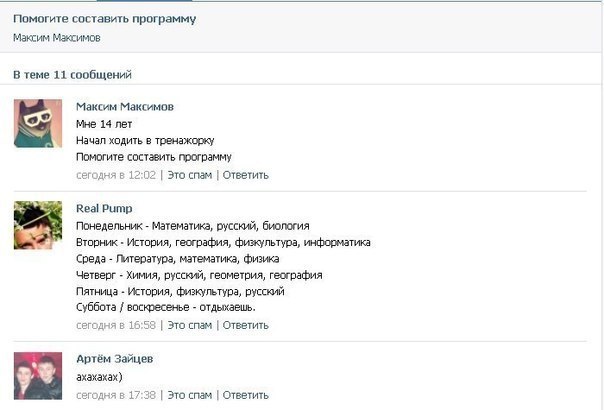This screenshot has width=604, height=410.
Task: Mark Артём Зайцев's comment as spam
Action: [x=190, y=395]
